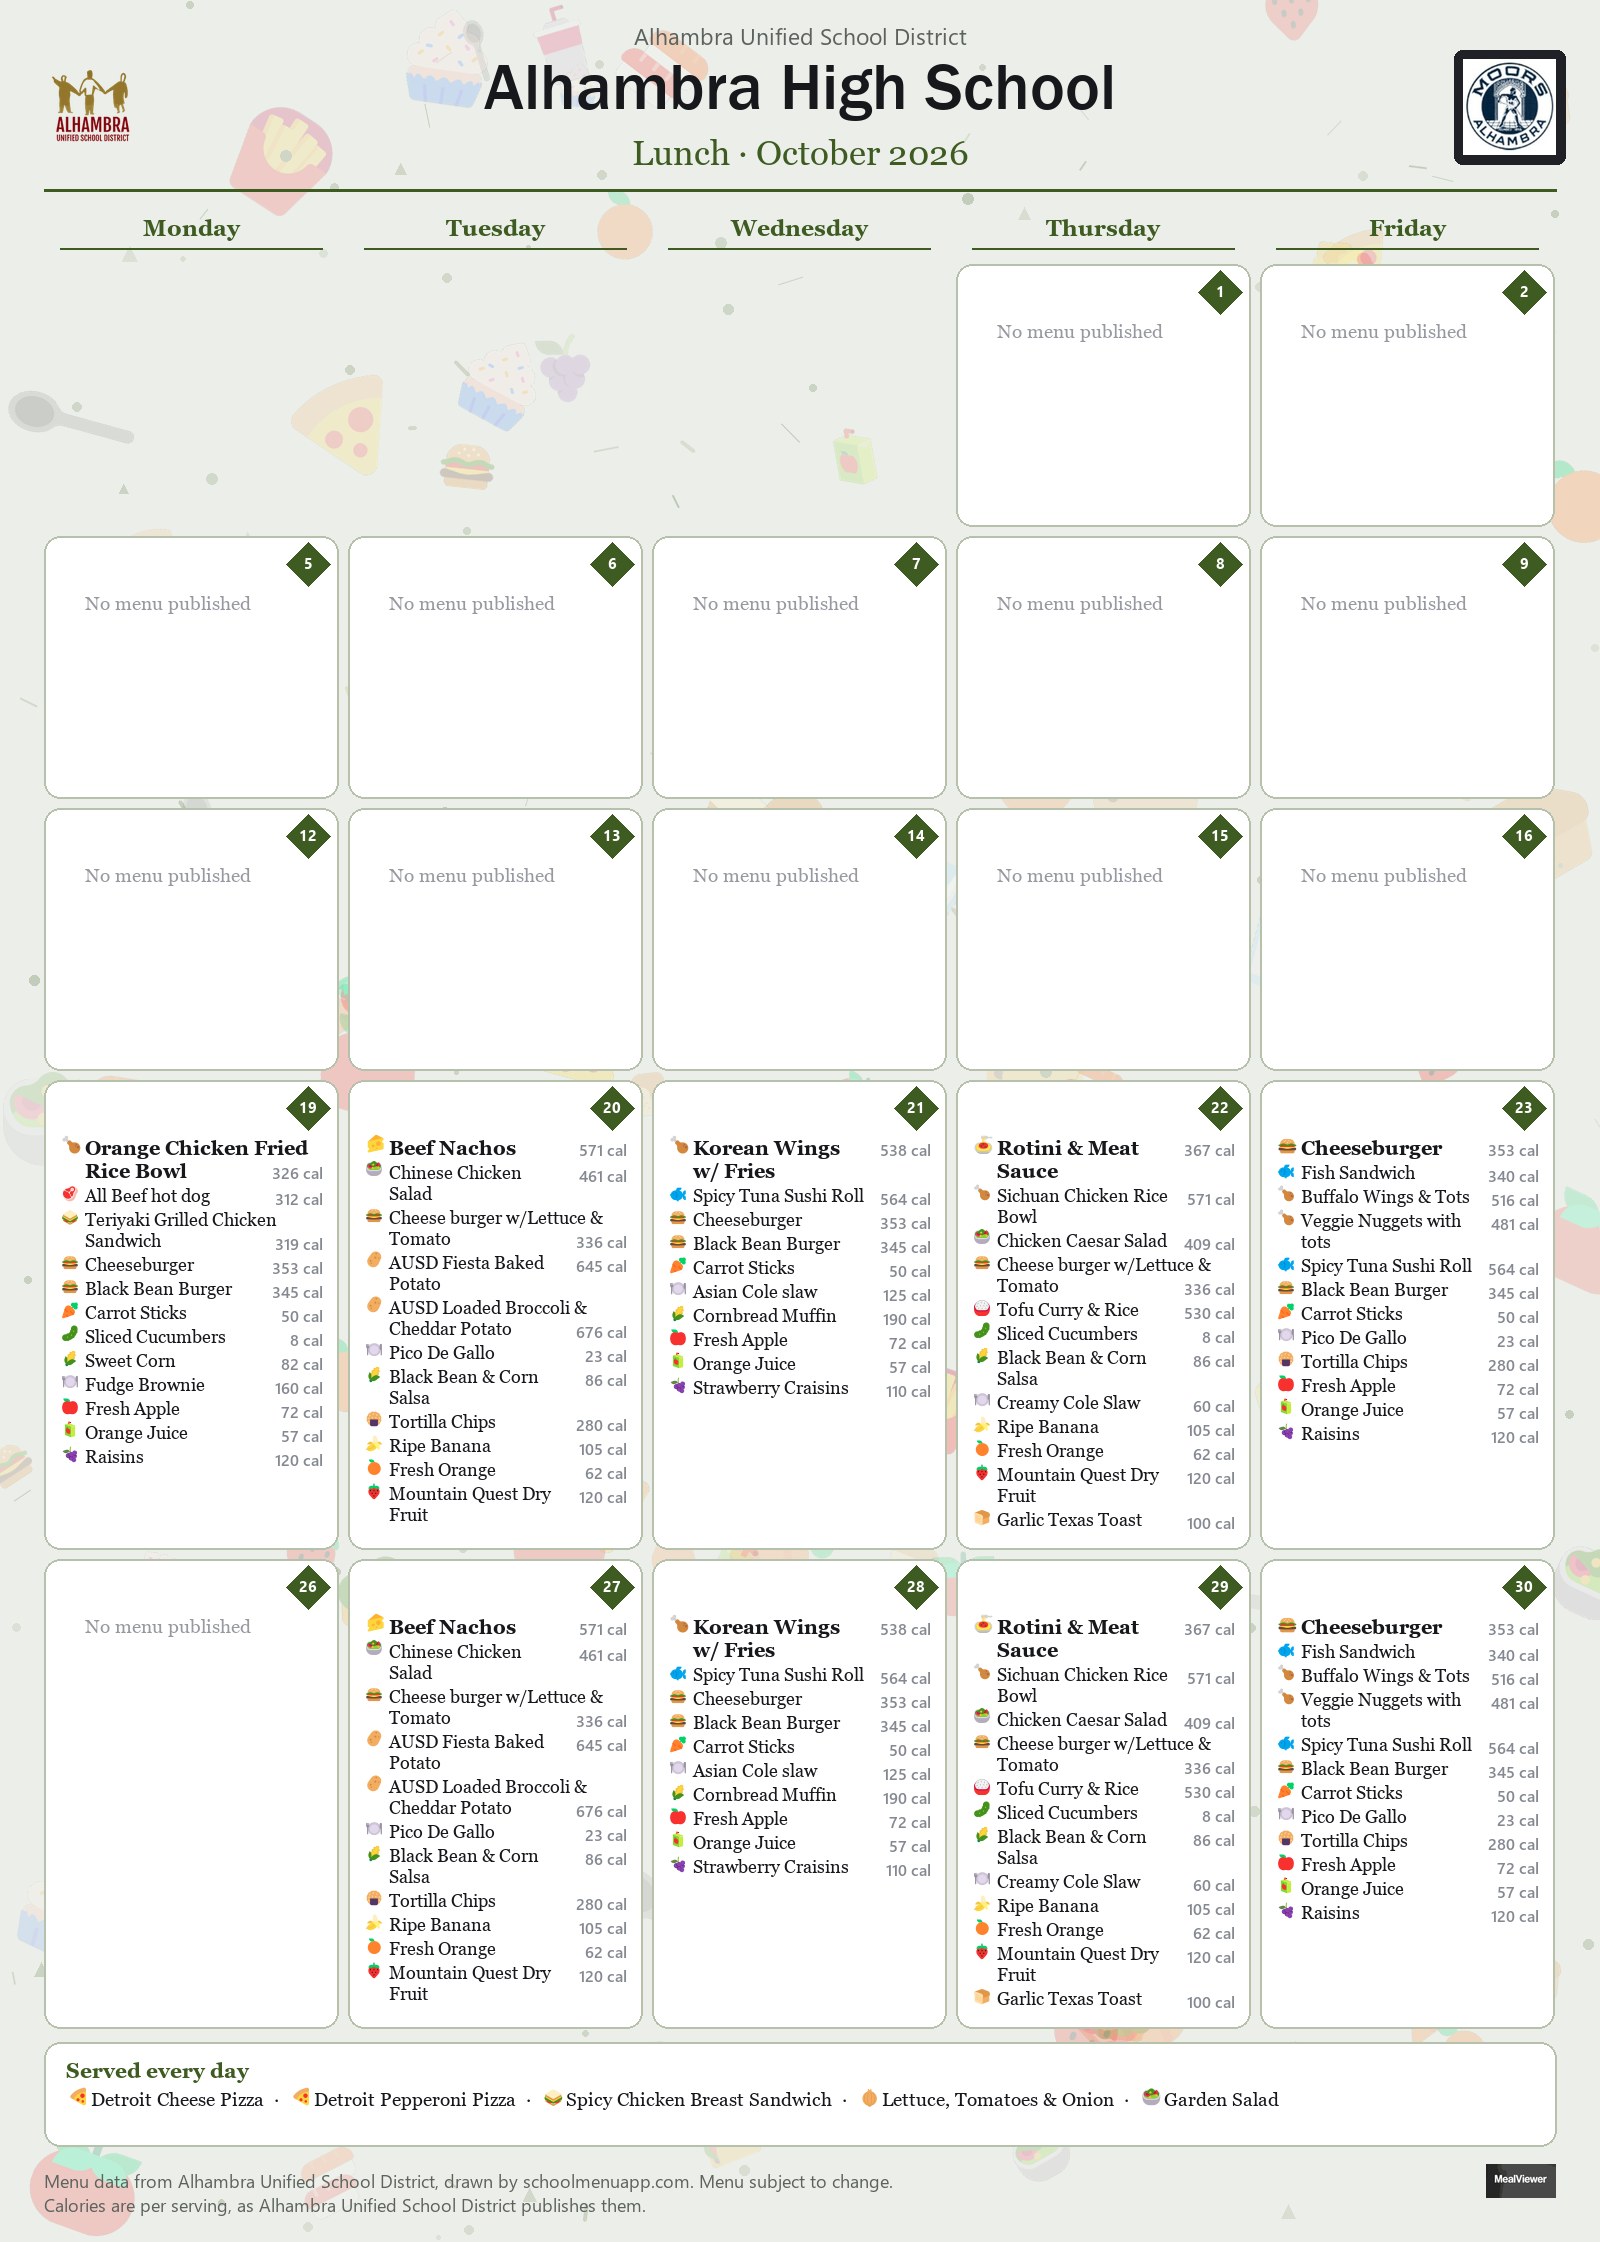Click AUSD Fiesta Baked Potato on day 20
This screenshot has height=2242, width=1600.
(x=466, y=1273)
